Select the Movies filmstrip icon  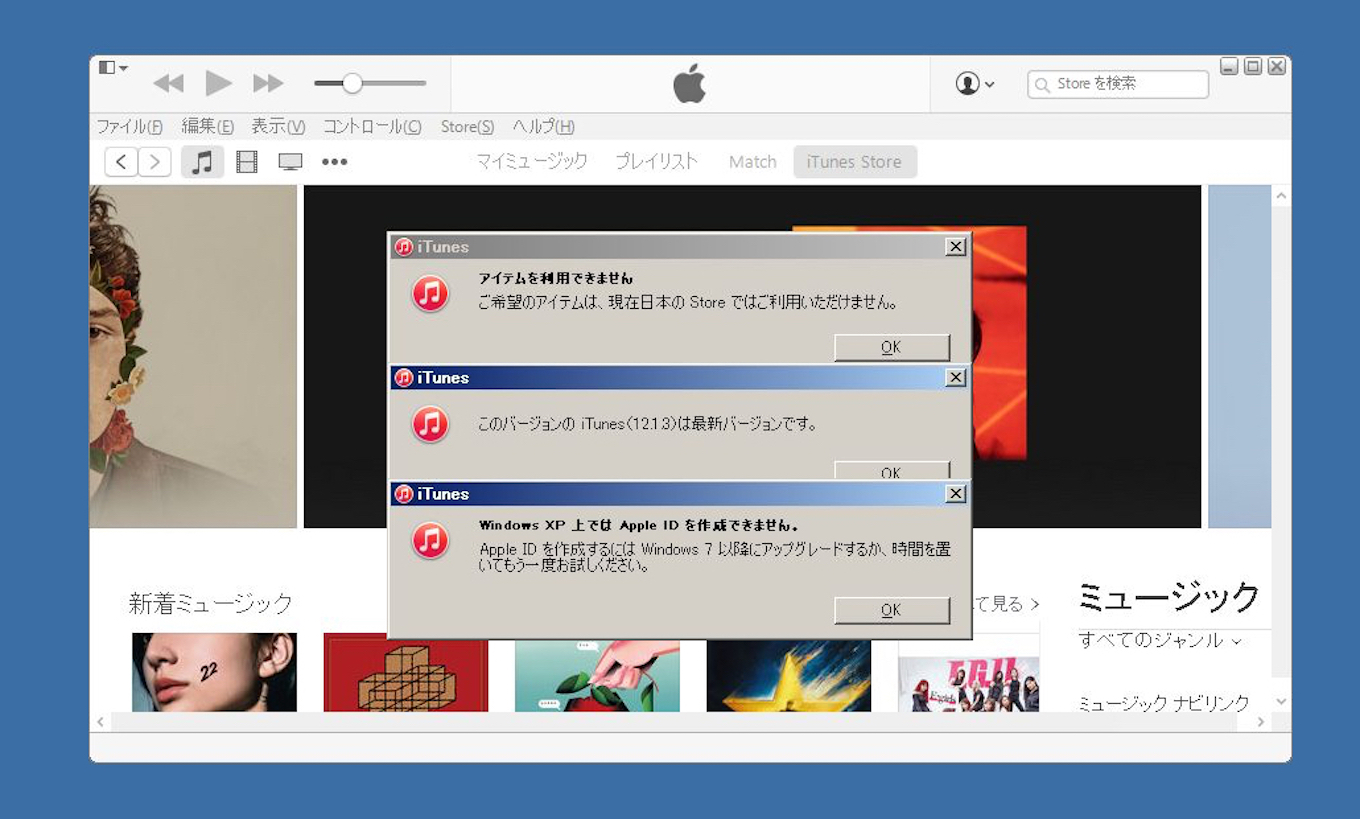[247, 162]
